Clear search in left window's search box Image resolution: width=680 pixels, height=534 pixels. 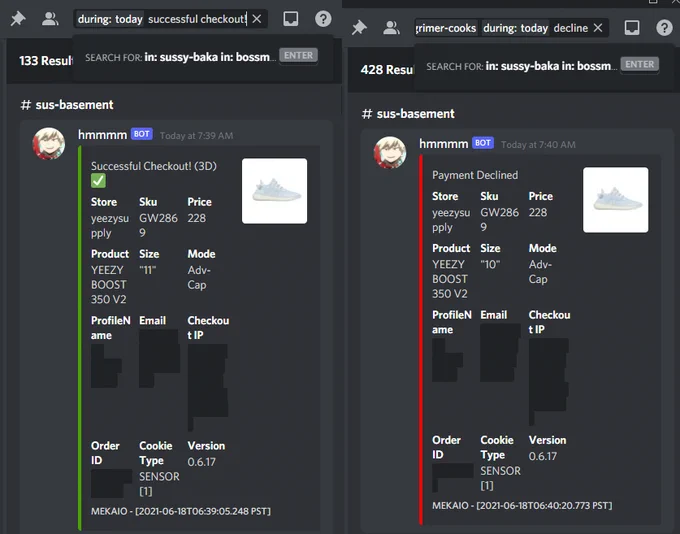coord(257,19)
